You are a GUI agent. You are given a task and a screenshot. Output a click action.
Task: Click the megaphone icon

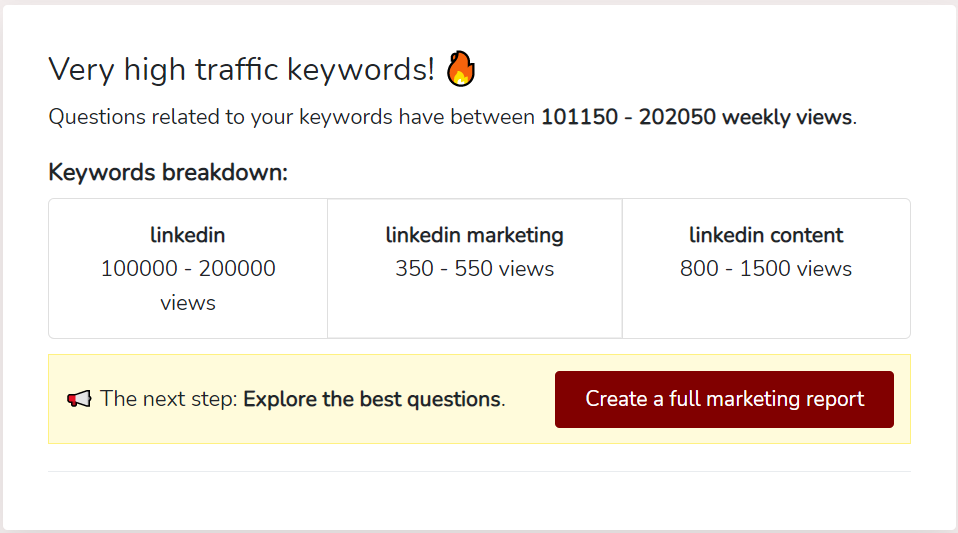coord(79,399)
